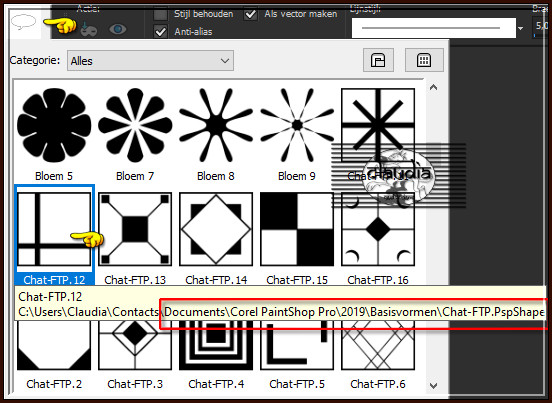Click the line width value field
This screenshot has height=403, width=552.
tap(541, 26)
